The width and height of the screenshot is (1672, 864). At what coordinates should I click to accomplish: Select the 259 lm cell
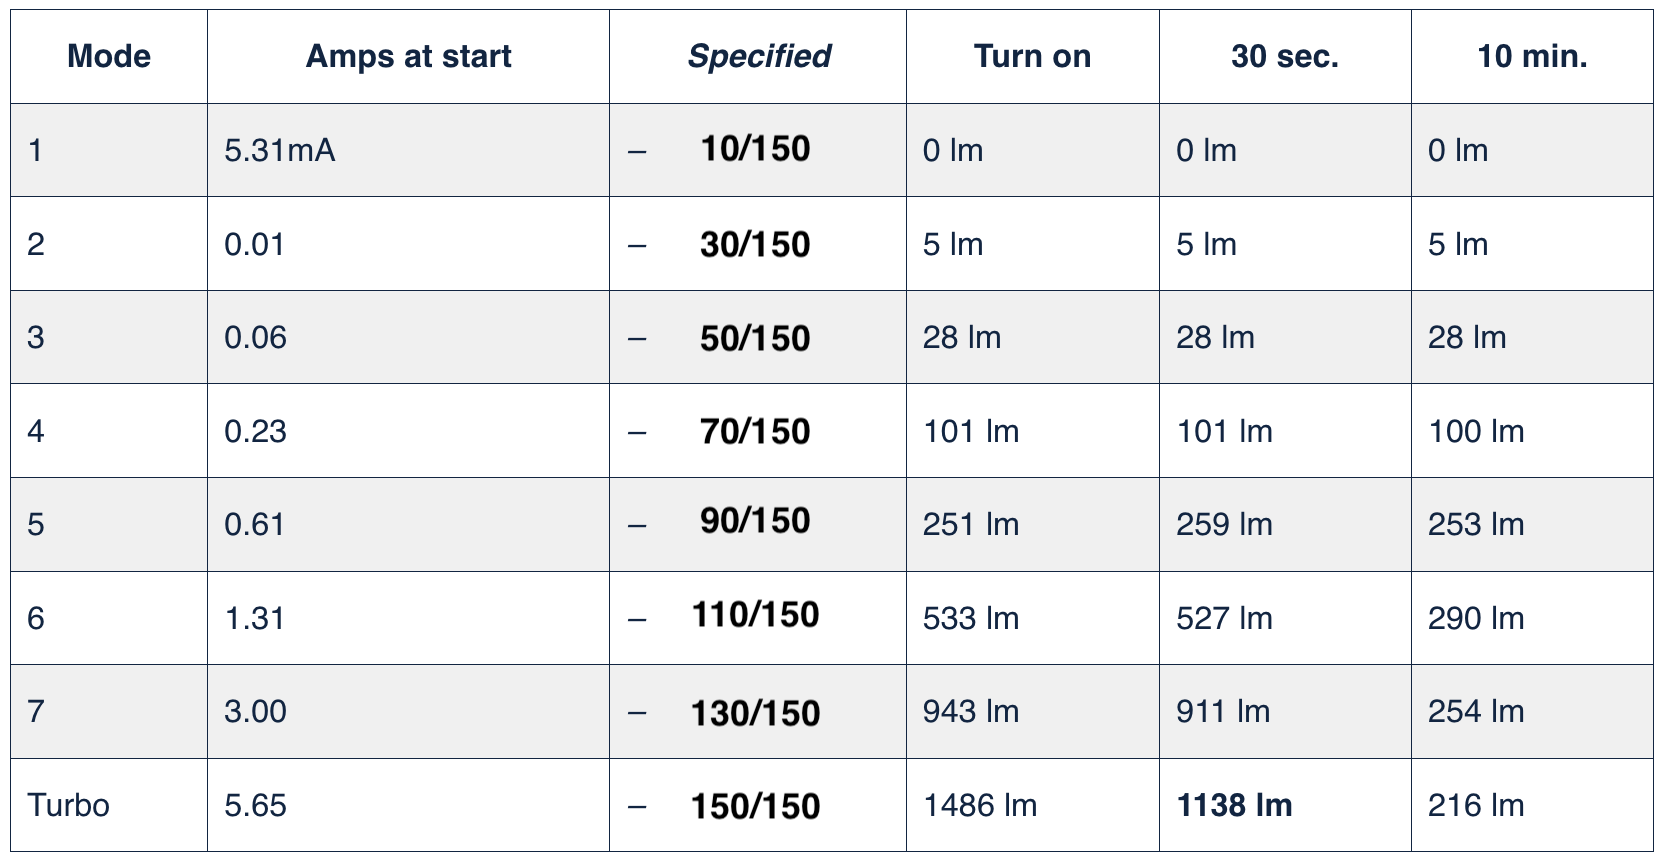(1224, 524)
